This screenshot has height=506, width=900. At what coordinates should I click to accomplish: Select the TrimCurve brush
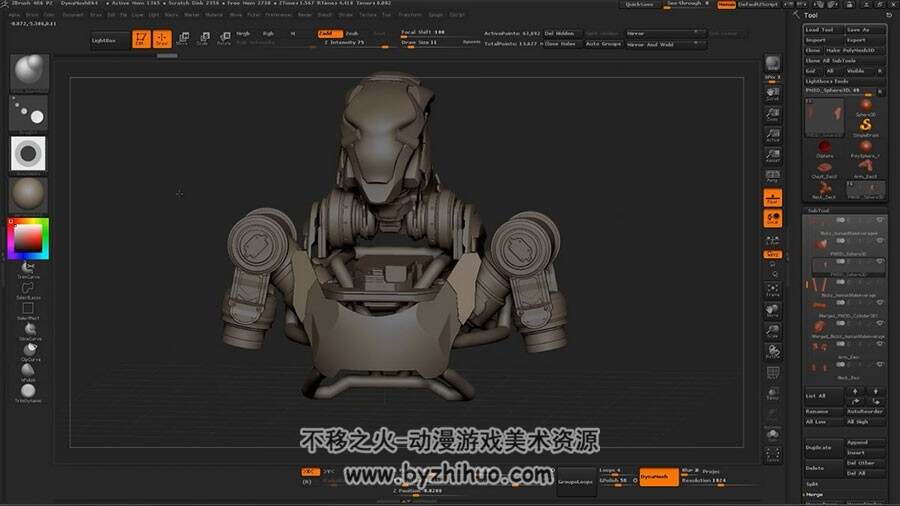point(28,269)
